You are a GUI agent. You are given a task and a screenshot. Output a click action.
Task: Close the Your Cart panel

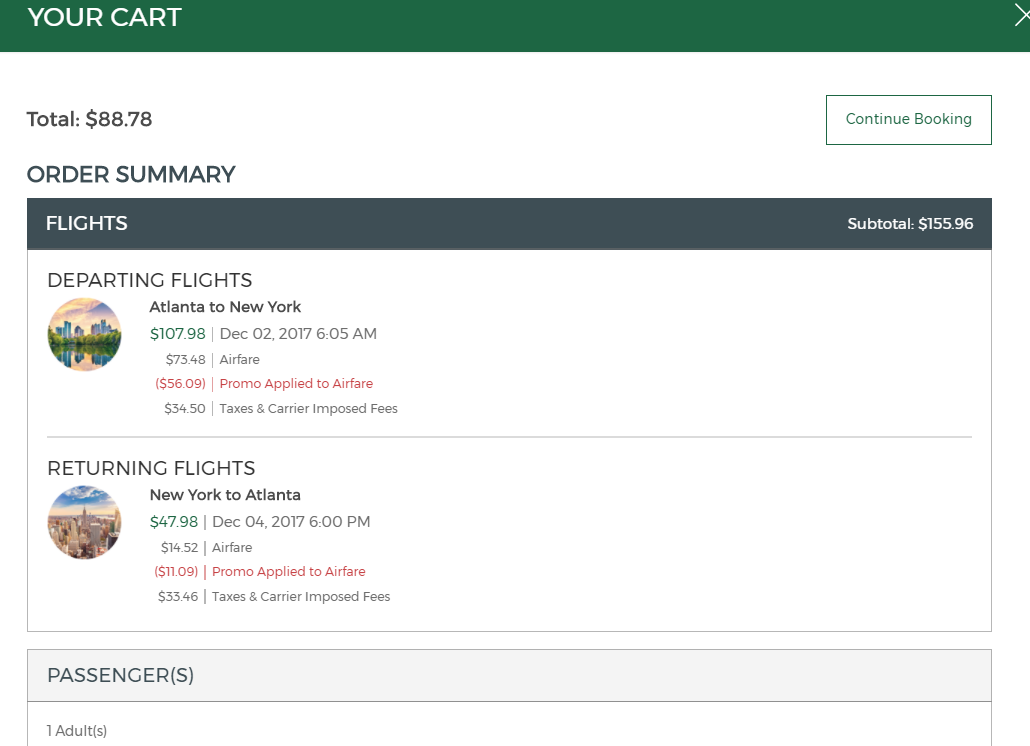[x=1021, y=16]
